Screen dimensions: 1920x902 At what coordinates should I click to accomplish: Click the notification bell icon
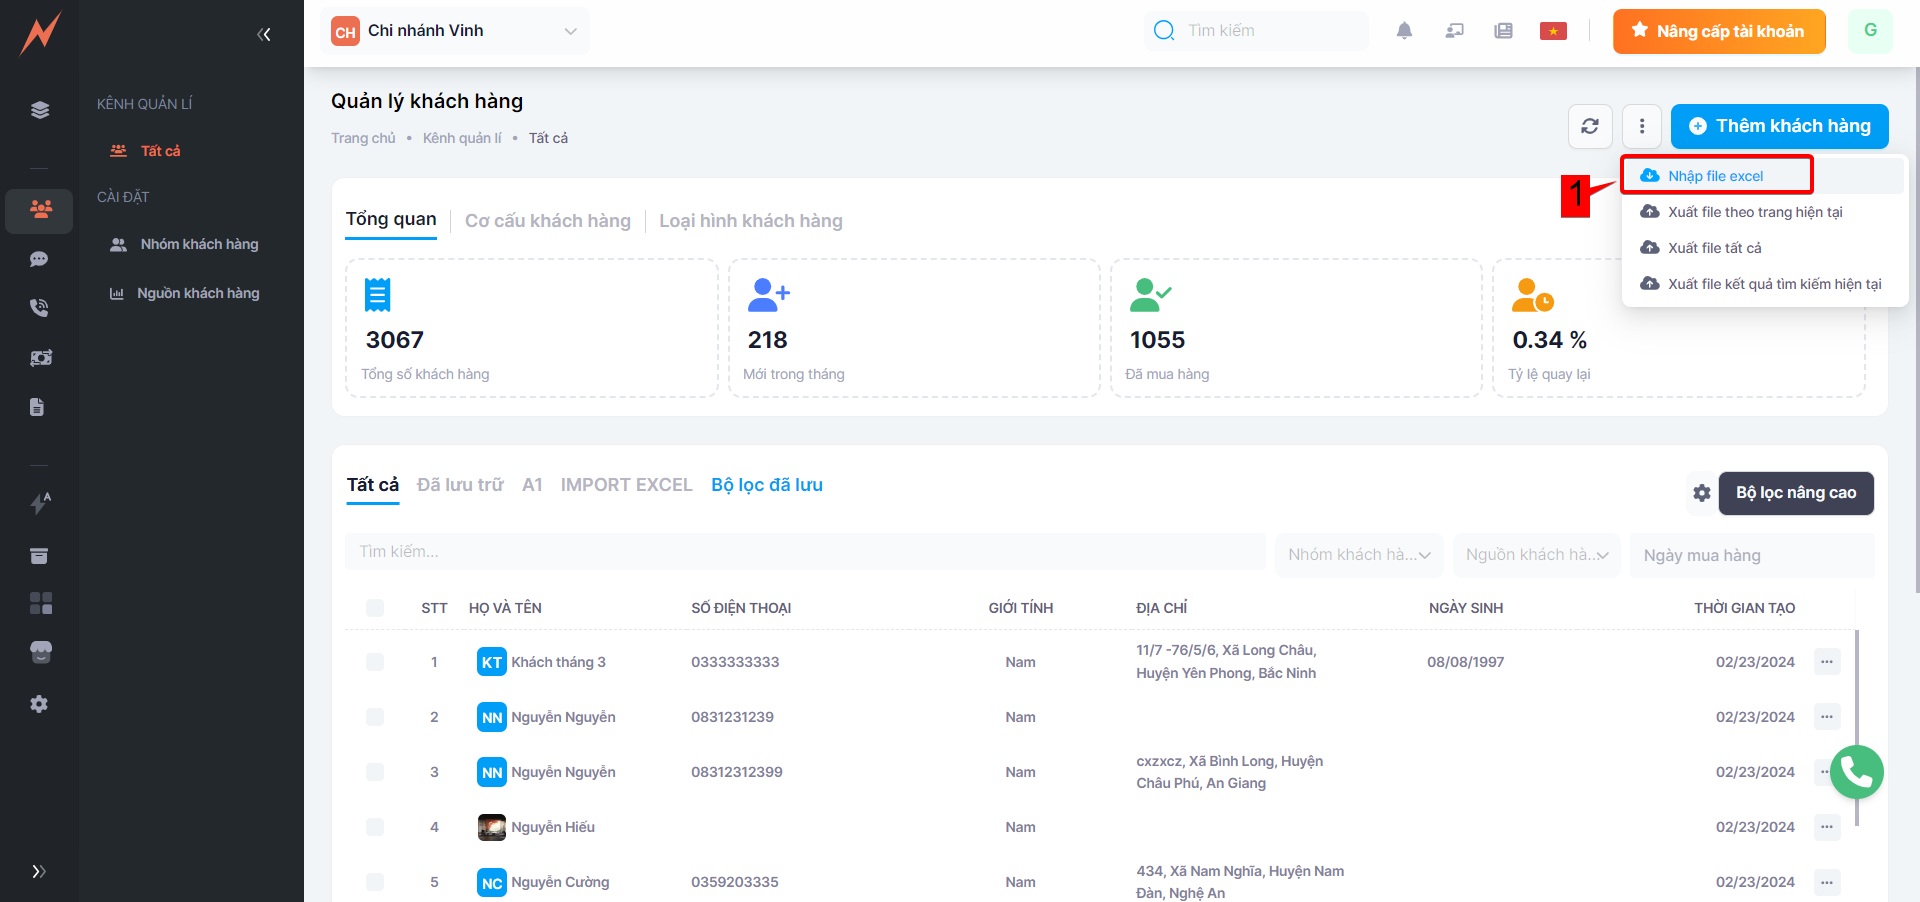[x=1404, y=31]
